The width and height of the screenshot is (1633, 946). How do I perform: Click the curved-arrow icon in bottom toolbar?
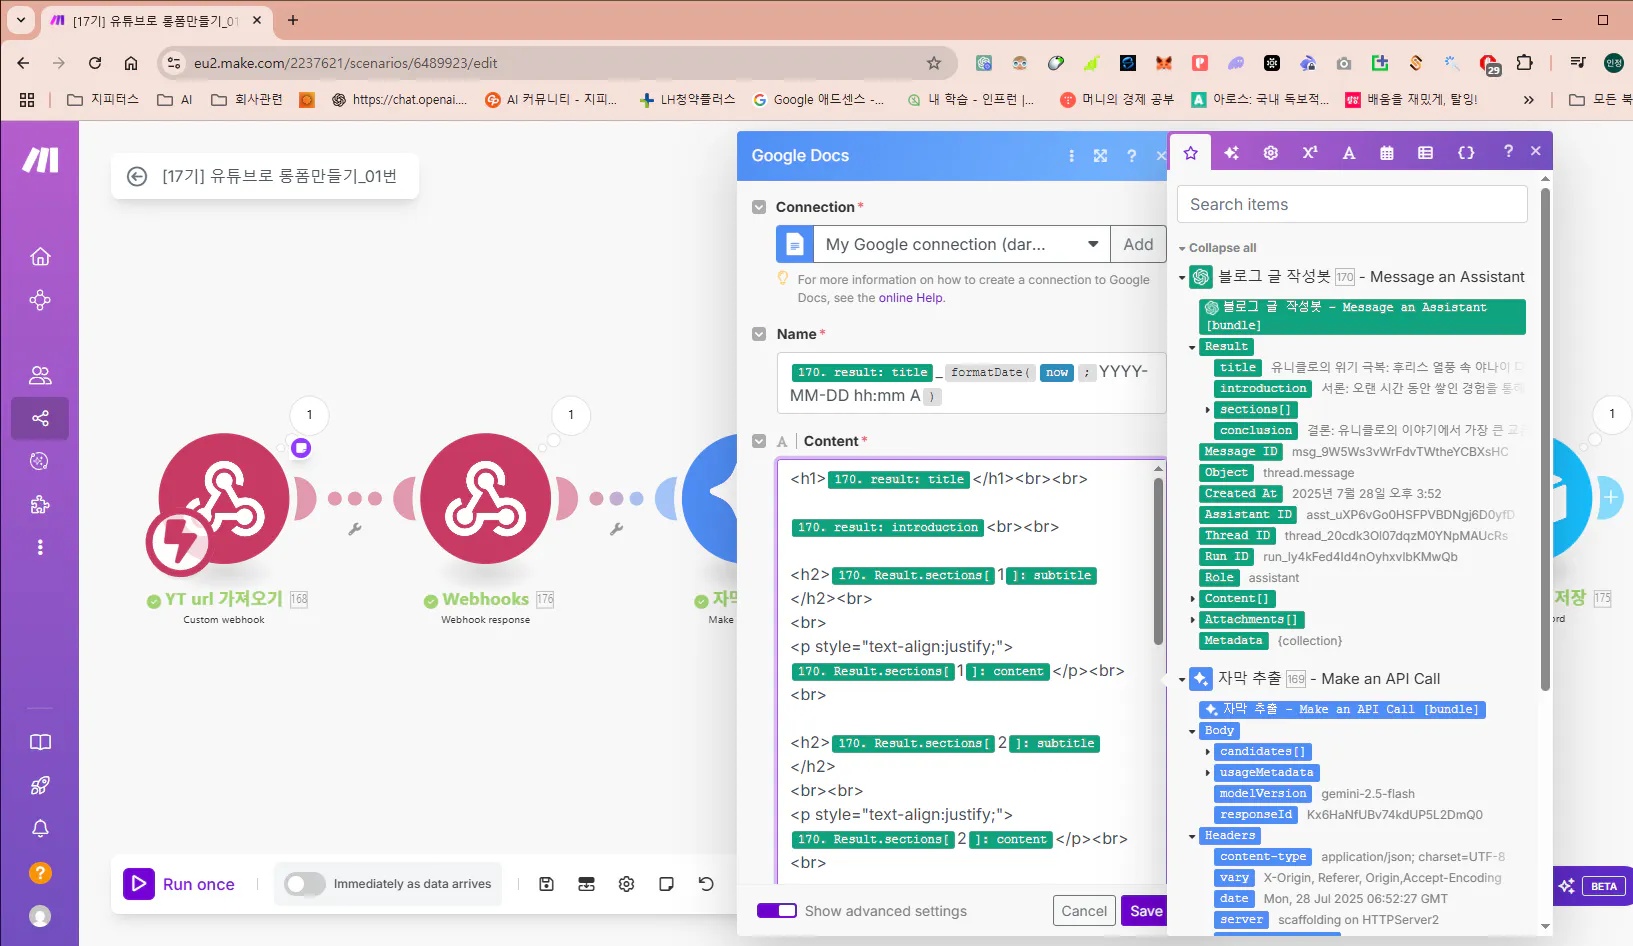click(x=706, y=884)
